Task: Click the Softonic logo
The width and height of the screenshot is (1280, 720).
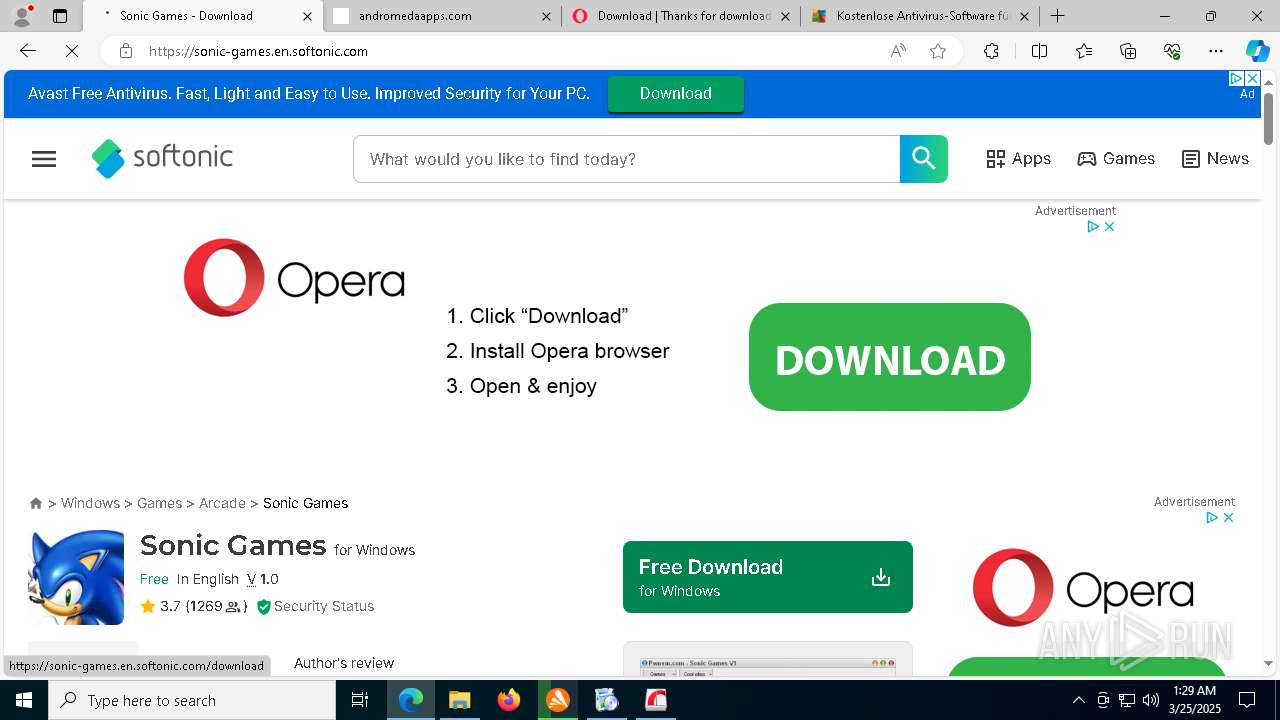Action: [162, 158]
